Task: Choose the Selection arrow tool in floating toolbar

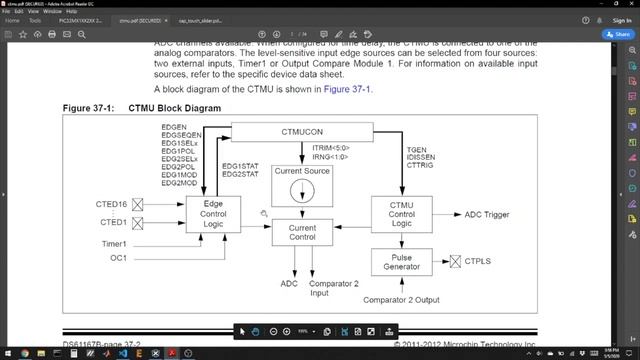Action: (242, 332)
